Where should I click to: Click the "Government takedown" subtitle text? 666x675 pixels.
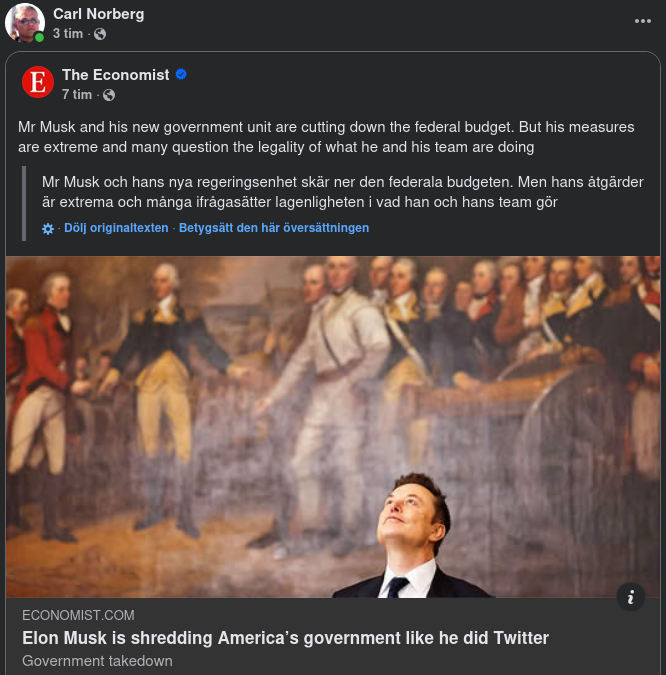coord(97,661)
